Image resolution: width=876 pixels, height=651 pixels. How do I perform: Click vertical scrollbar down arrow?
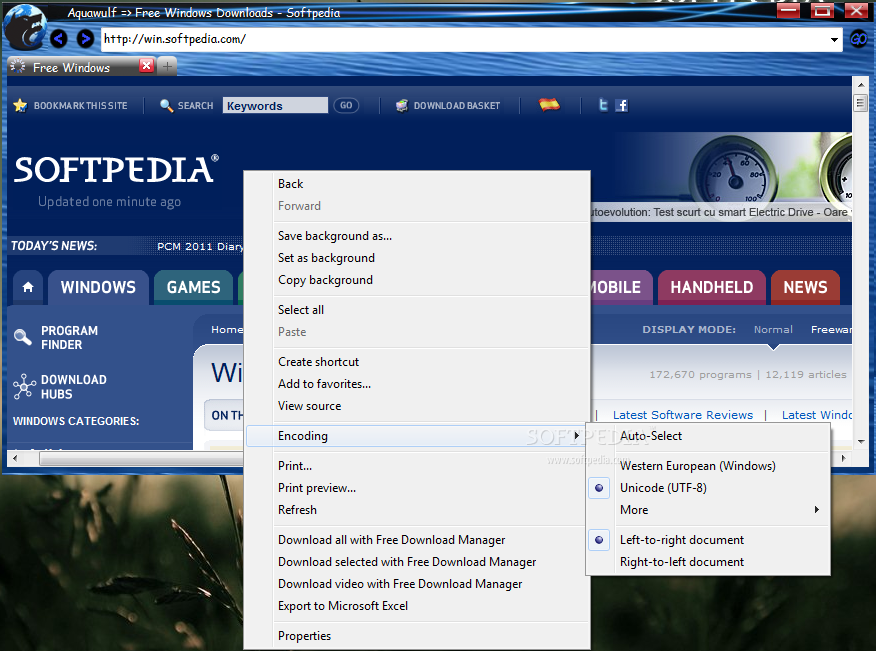pyautogui.click(x=860, y=441)
